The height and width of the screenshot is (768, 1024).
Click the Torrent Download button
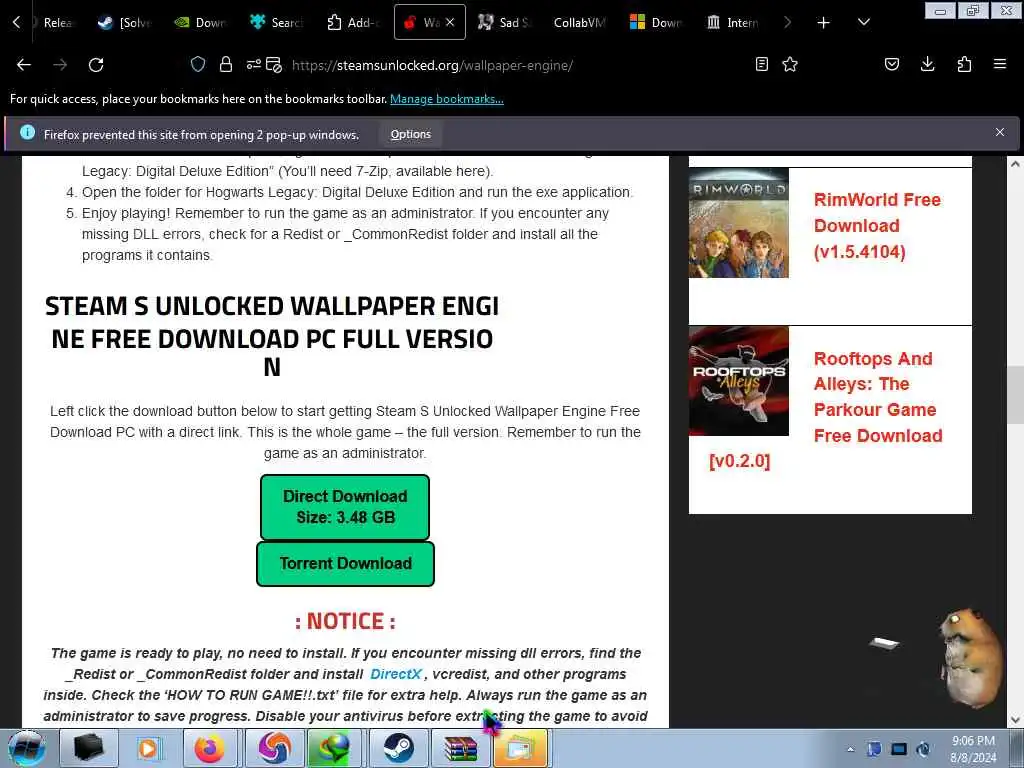point(345,564)
